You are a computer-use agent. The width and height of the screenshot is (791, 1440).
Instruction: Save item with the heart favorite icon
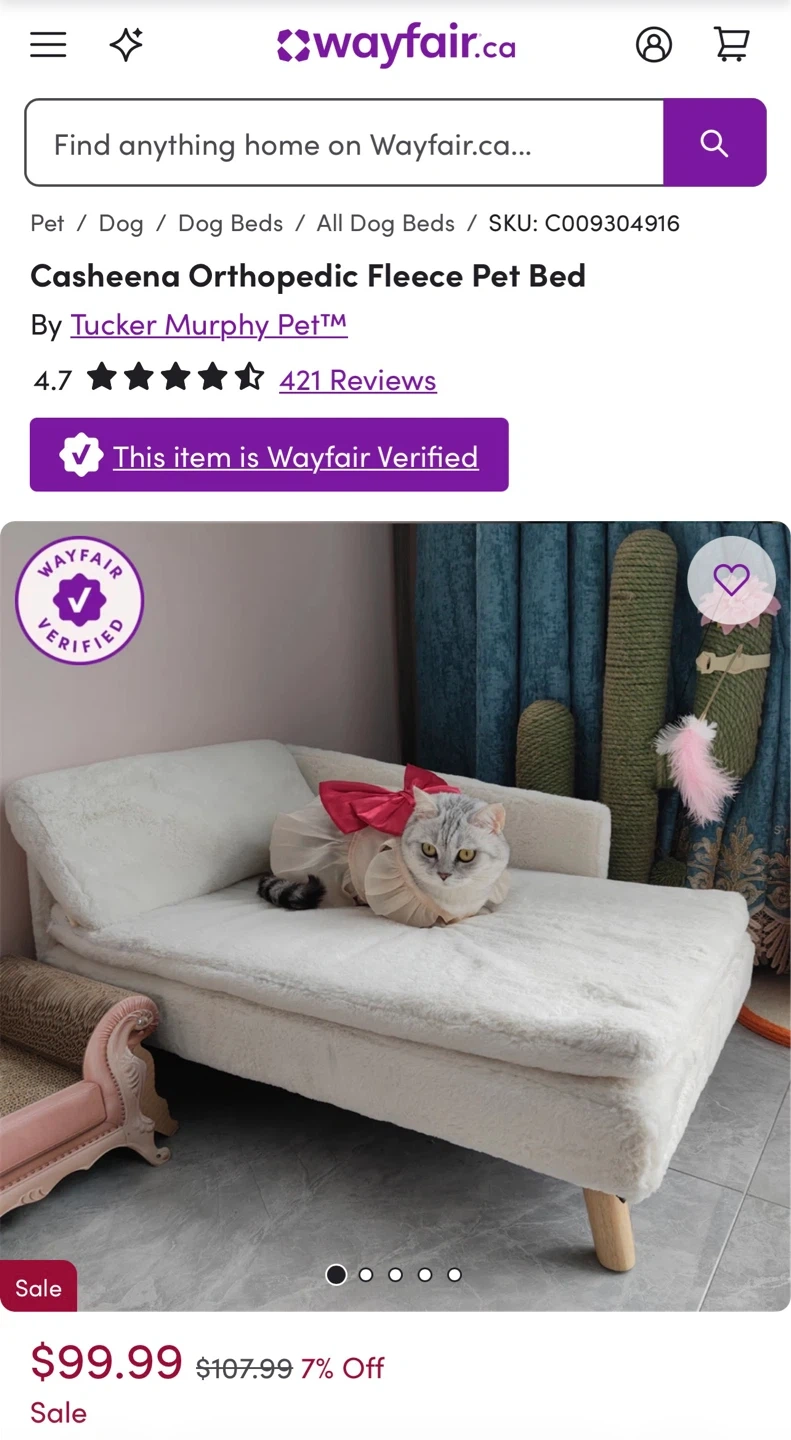(x=731, y=580)
